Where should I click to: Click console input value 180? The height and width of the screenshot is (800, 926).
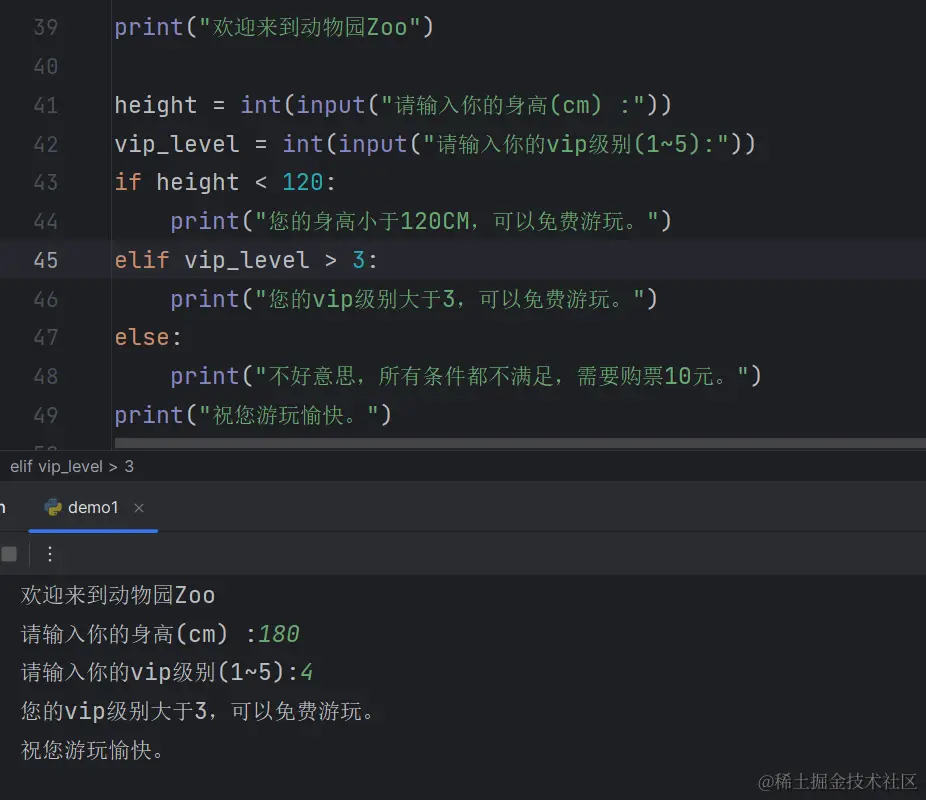(279, 634)
